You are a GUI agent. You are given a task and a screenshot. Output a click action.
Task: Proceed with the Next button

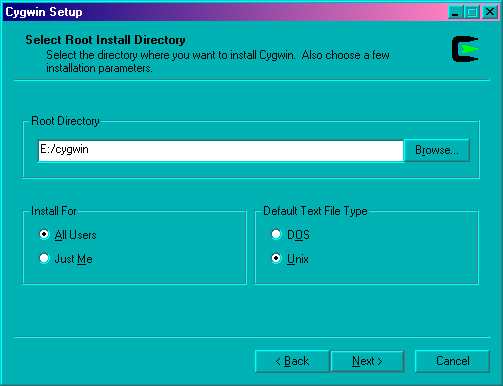pyautogui.click(x=367, y=361)
